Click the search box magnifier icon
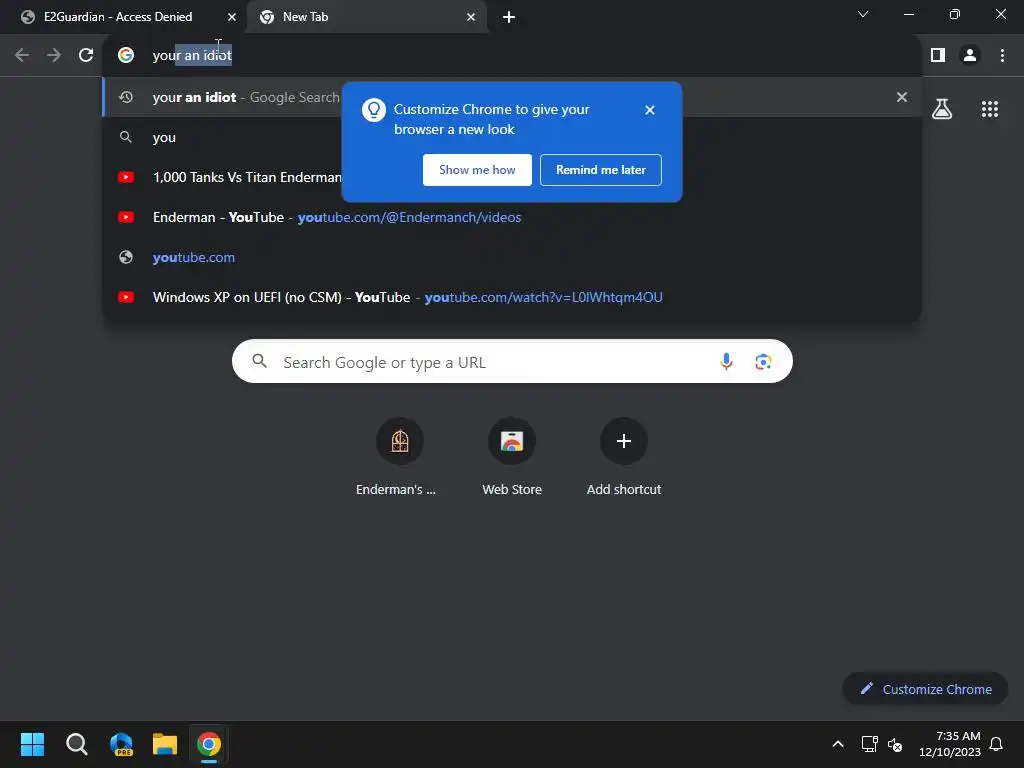The image size is (1024, 768). [x=259, y=360]
